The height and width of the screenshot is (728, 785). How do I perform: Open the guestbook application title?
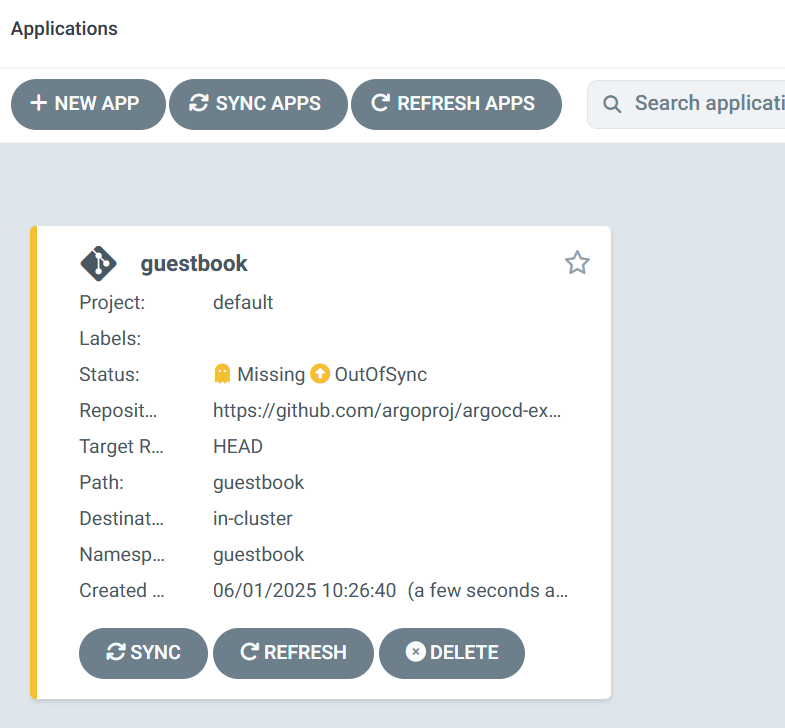[x=194, y=263]
